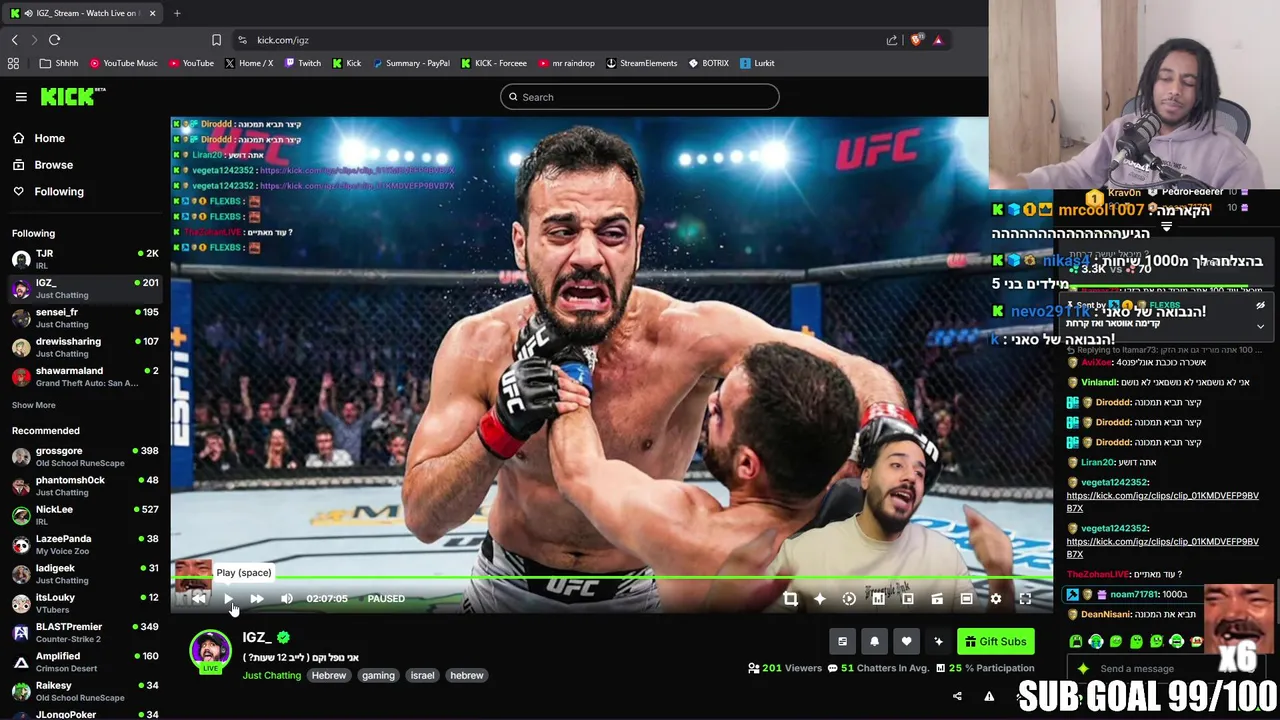
Task: Open the Just Chatting category link
Action: click(271, 675)
